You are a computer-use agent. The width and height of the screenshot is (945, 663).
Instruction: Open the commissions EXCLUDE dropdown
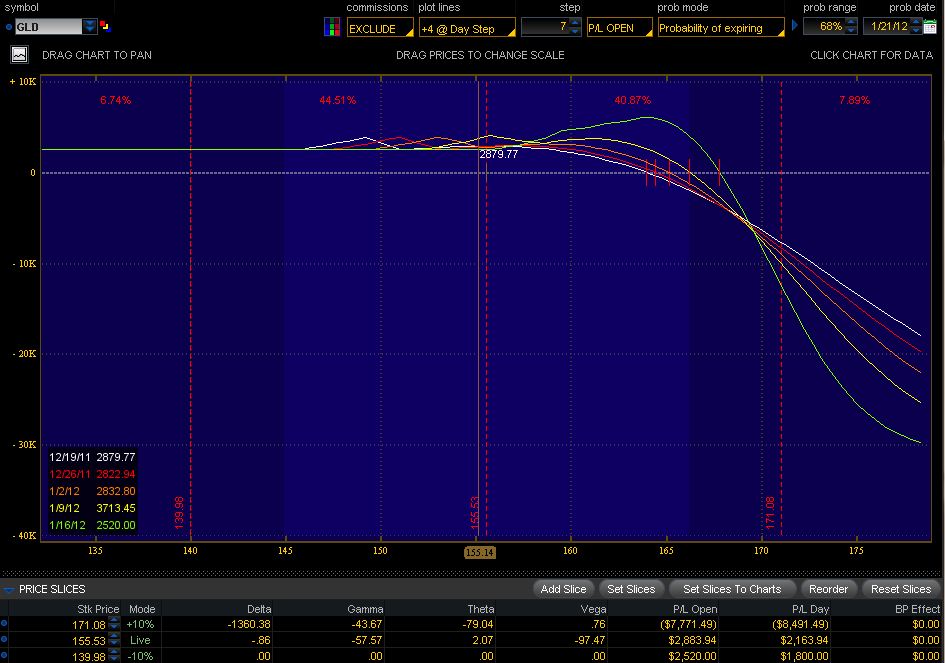coord(380,28)
